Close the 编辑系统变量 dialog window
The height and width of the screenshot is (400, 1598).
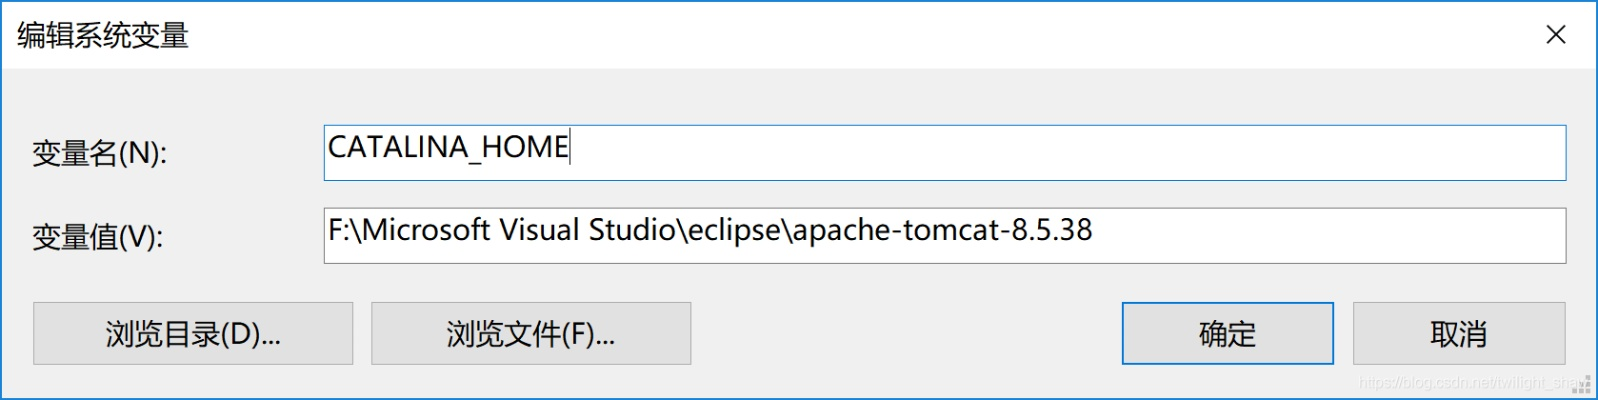tap(1555, 35)
